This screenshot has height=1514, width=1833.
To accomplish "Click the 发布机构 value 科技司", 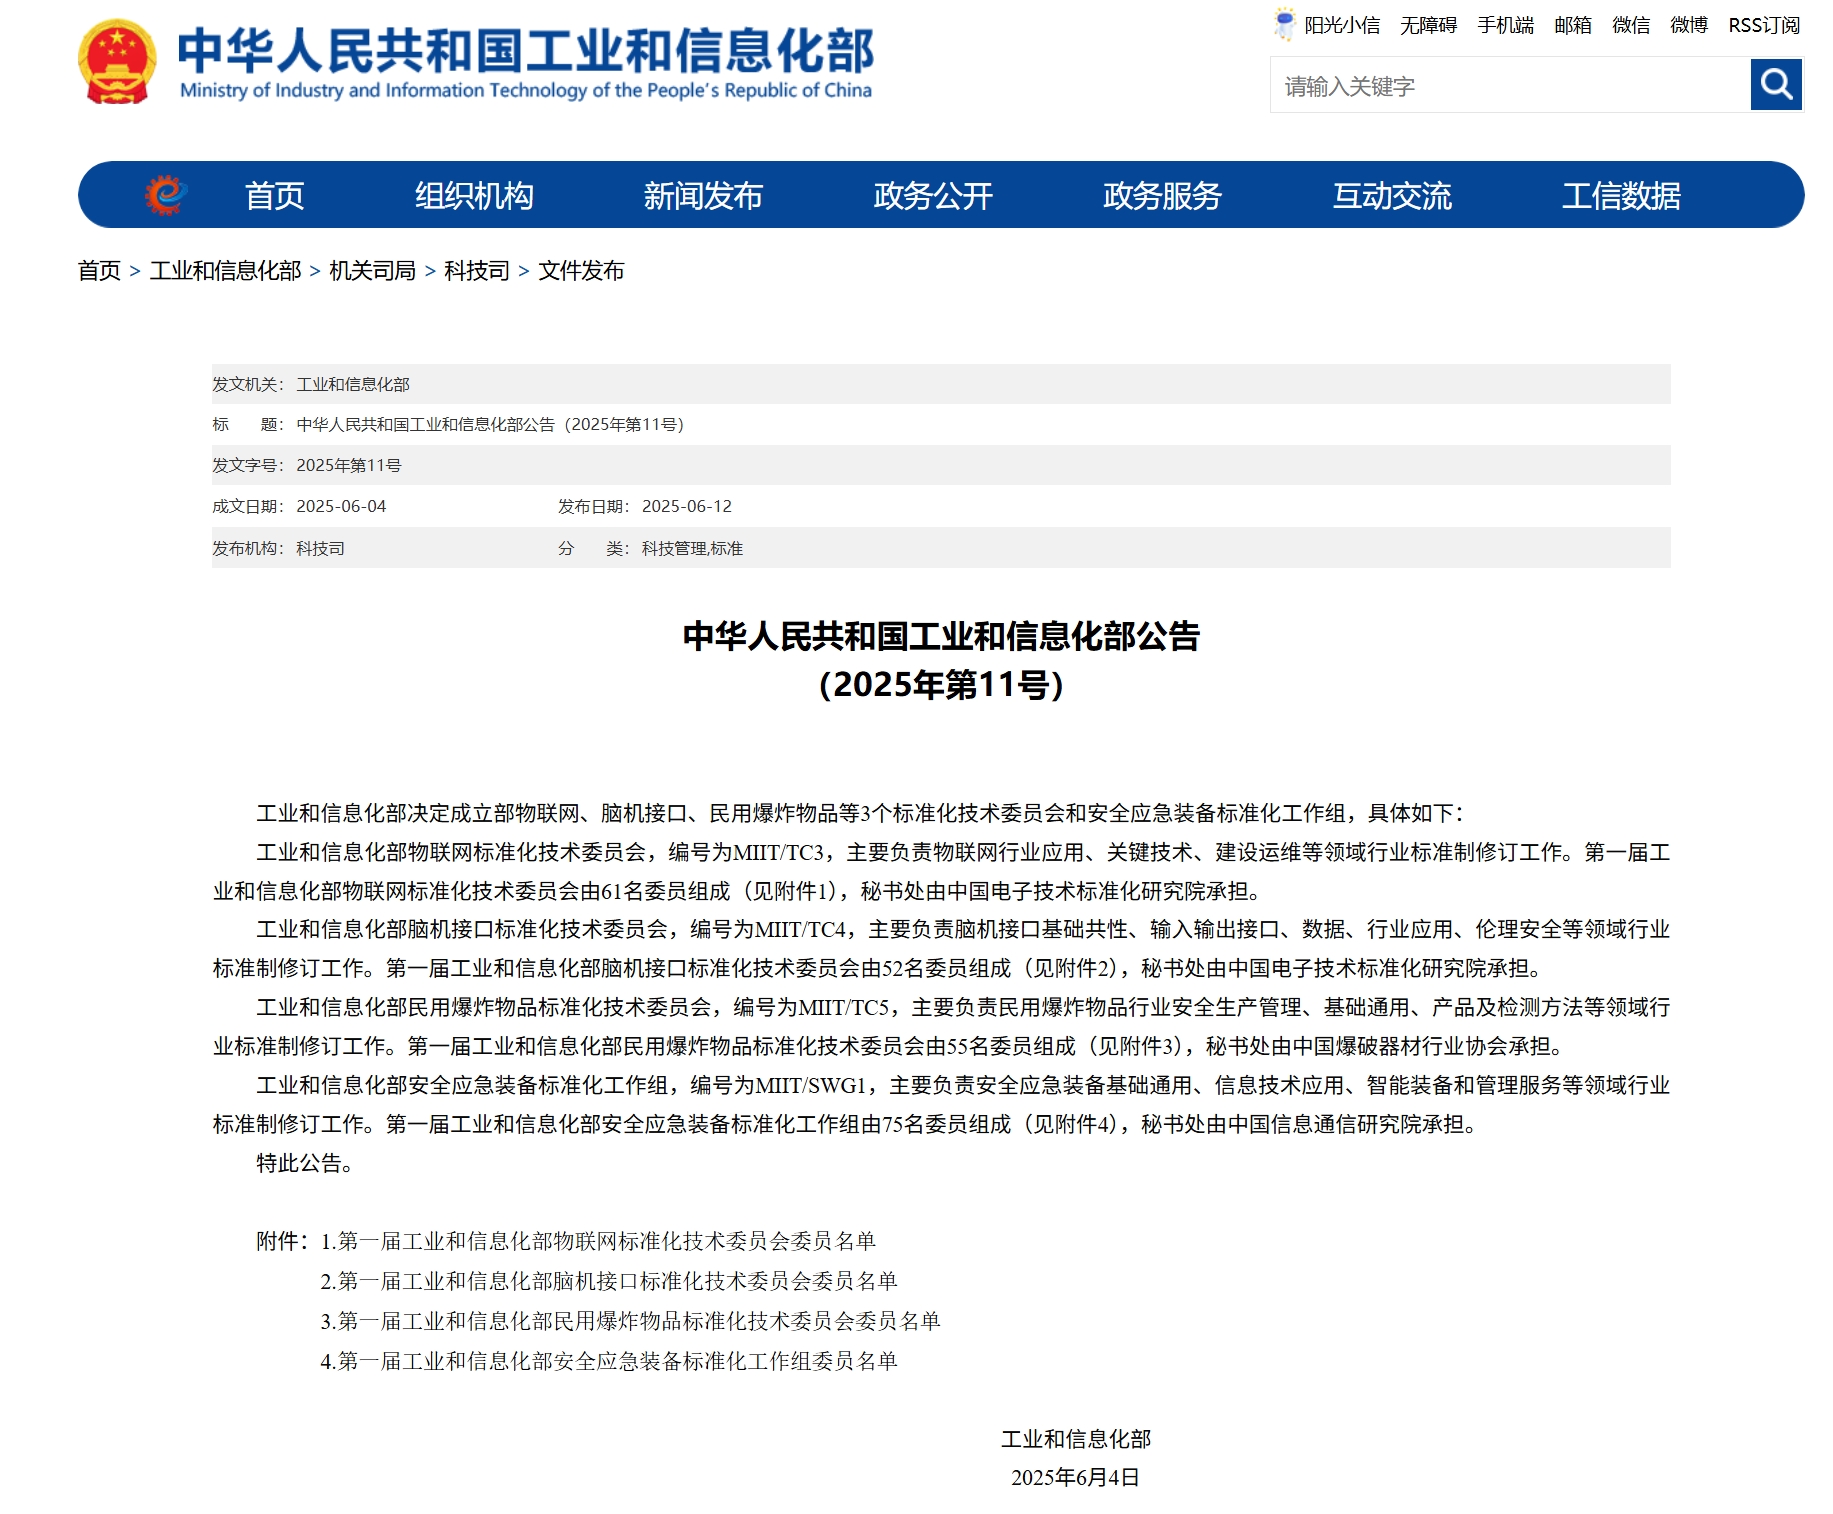I will click(x=320, y=549).
